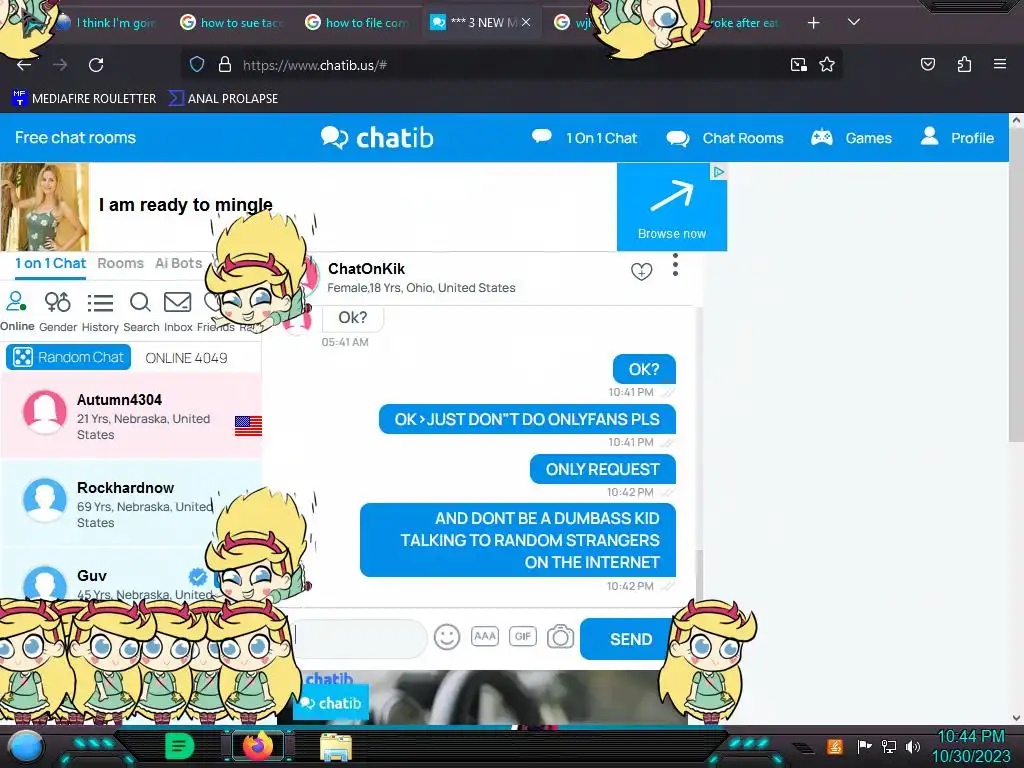
Task: Open the MEDIAFIRE ROULETTER bookmark
Action: click(84, 99)
